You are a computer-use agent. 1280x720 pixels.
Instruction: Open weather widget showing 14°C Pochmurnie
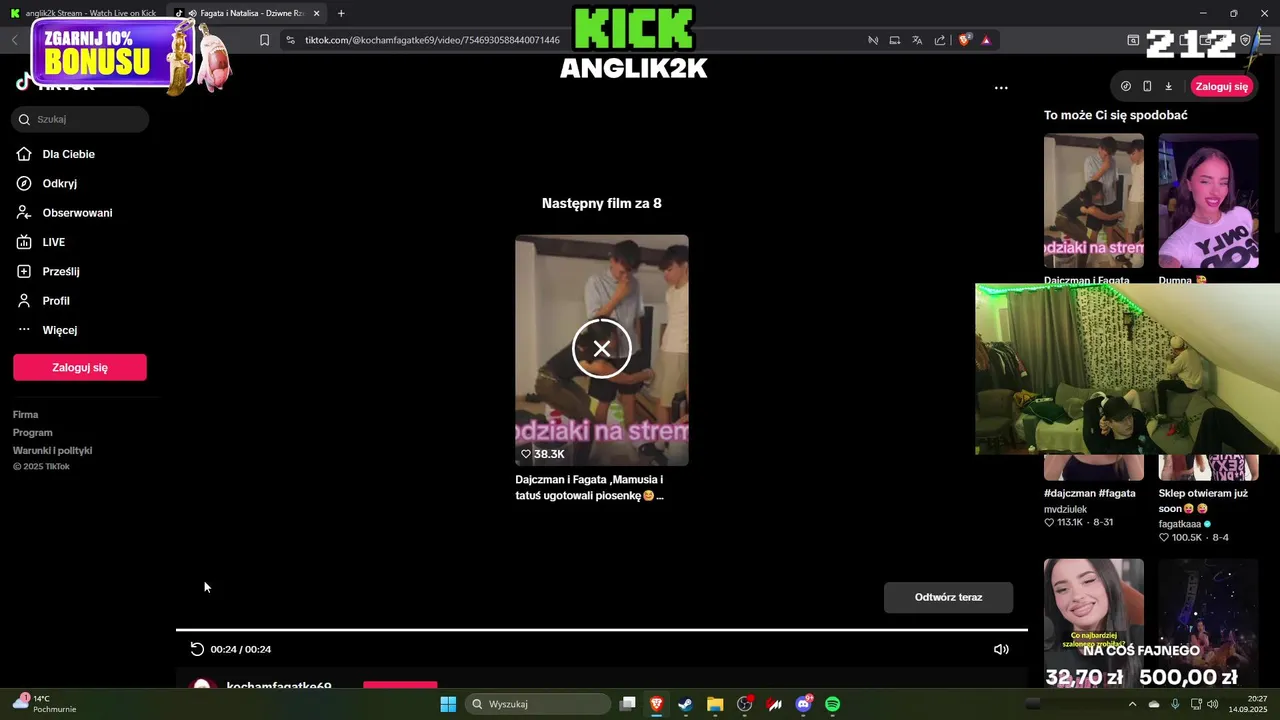click(45, 704)
